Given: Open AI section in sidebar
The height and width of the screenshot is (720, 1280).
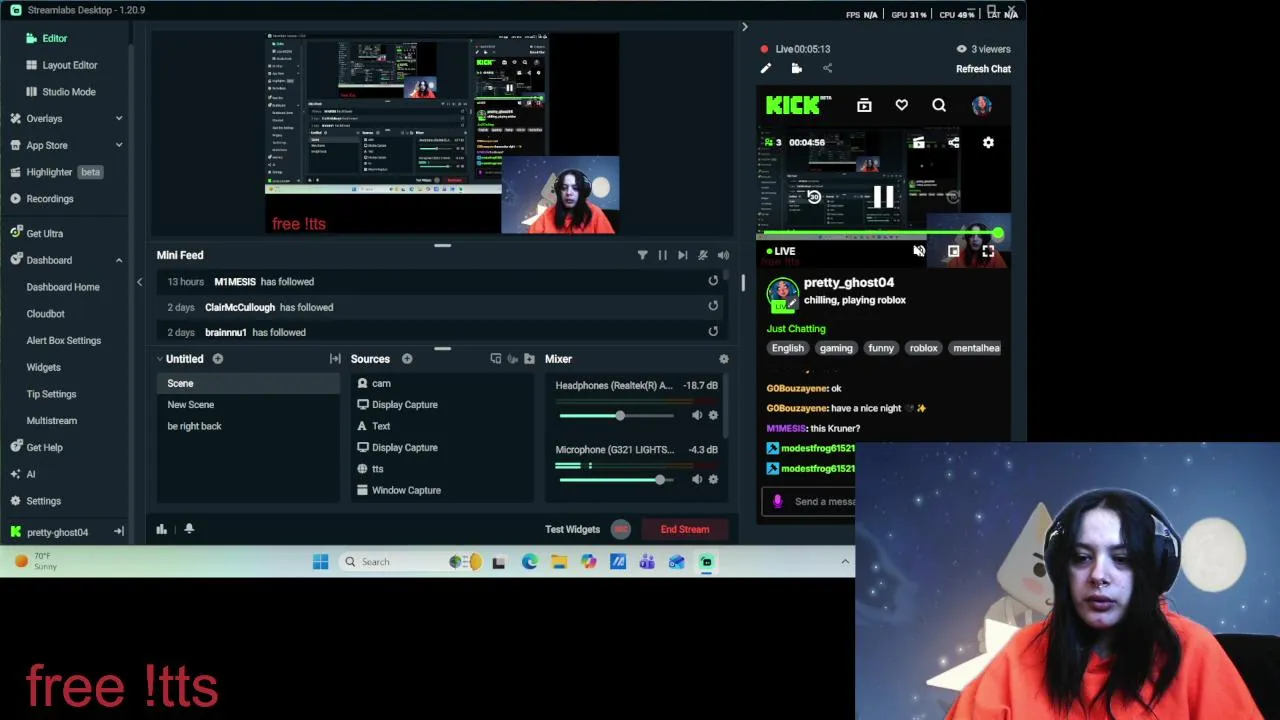Looking at the screenshot, I should tap(30, 474).
